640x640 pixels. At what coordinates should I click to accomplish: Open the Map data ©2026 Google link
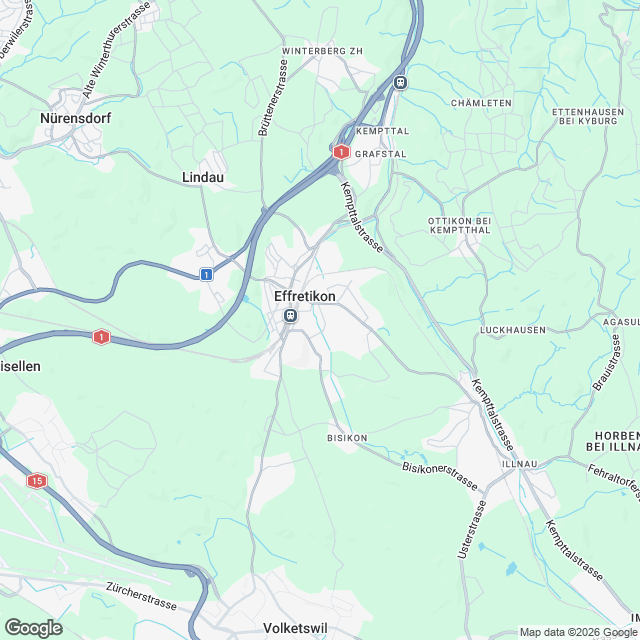(578, 633)
